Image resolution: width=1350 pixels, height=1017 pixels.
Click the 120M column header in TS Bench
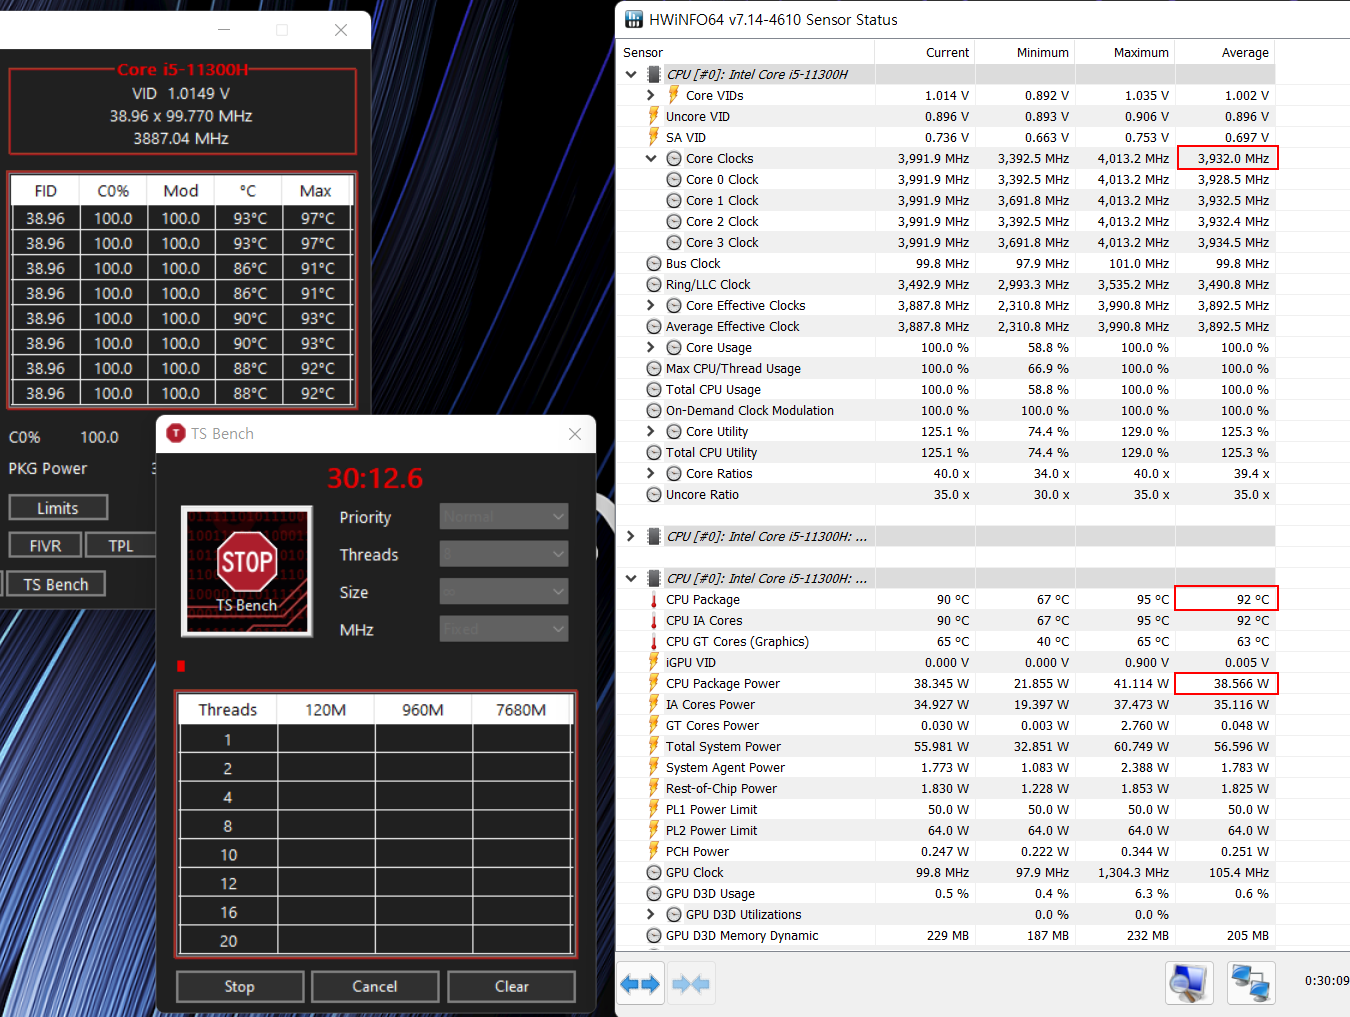(x=326, y=710)
